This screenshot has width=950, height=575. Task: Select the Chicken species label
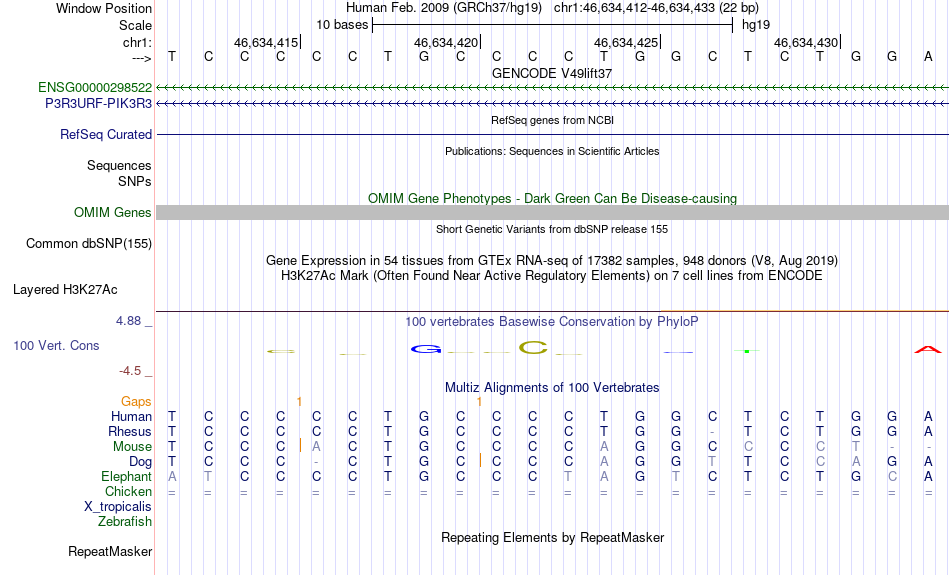[128, 491]
